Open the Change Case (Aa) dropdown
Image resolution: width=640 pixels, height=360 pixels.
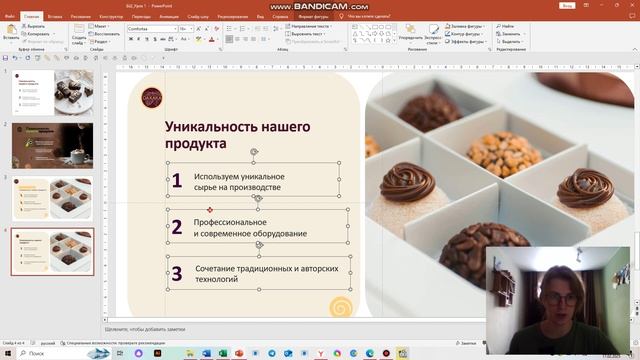(184, 39)
